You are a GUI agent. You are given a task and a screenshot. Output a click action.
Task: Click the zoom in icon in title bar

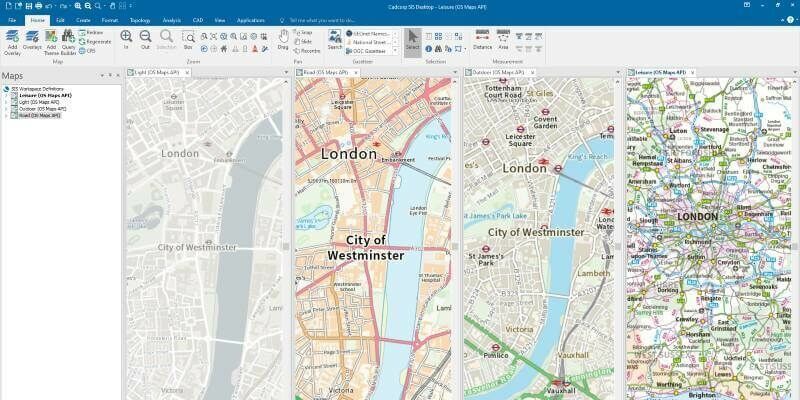pyautogui.click(x=78, y=6)
